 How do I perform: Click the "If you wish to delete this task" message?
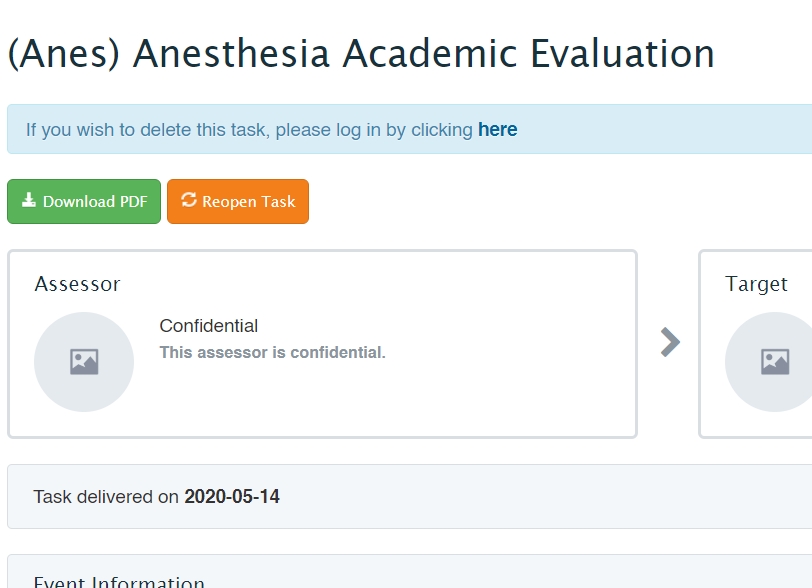[x=148, y=129]
